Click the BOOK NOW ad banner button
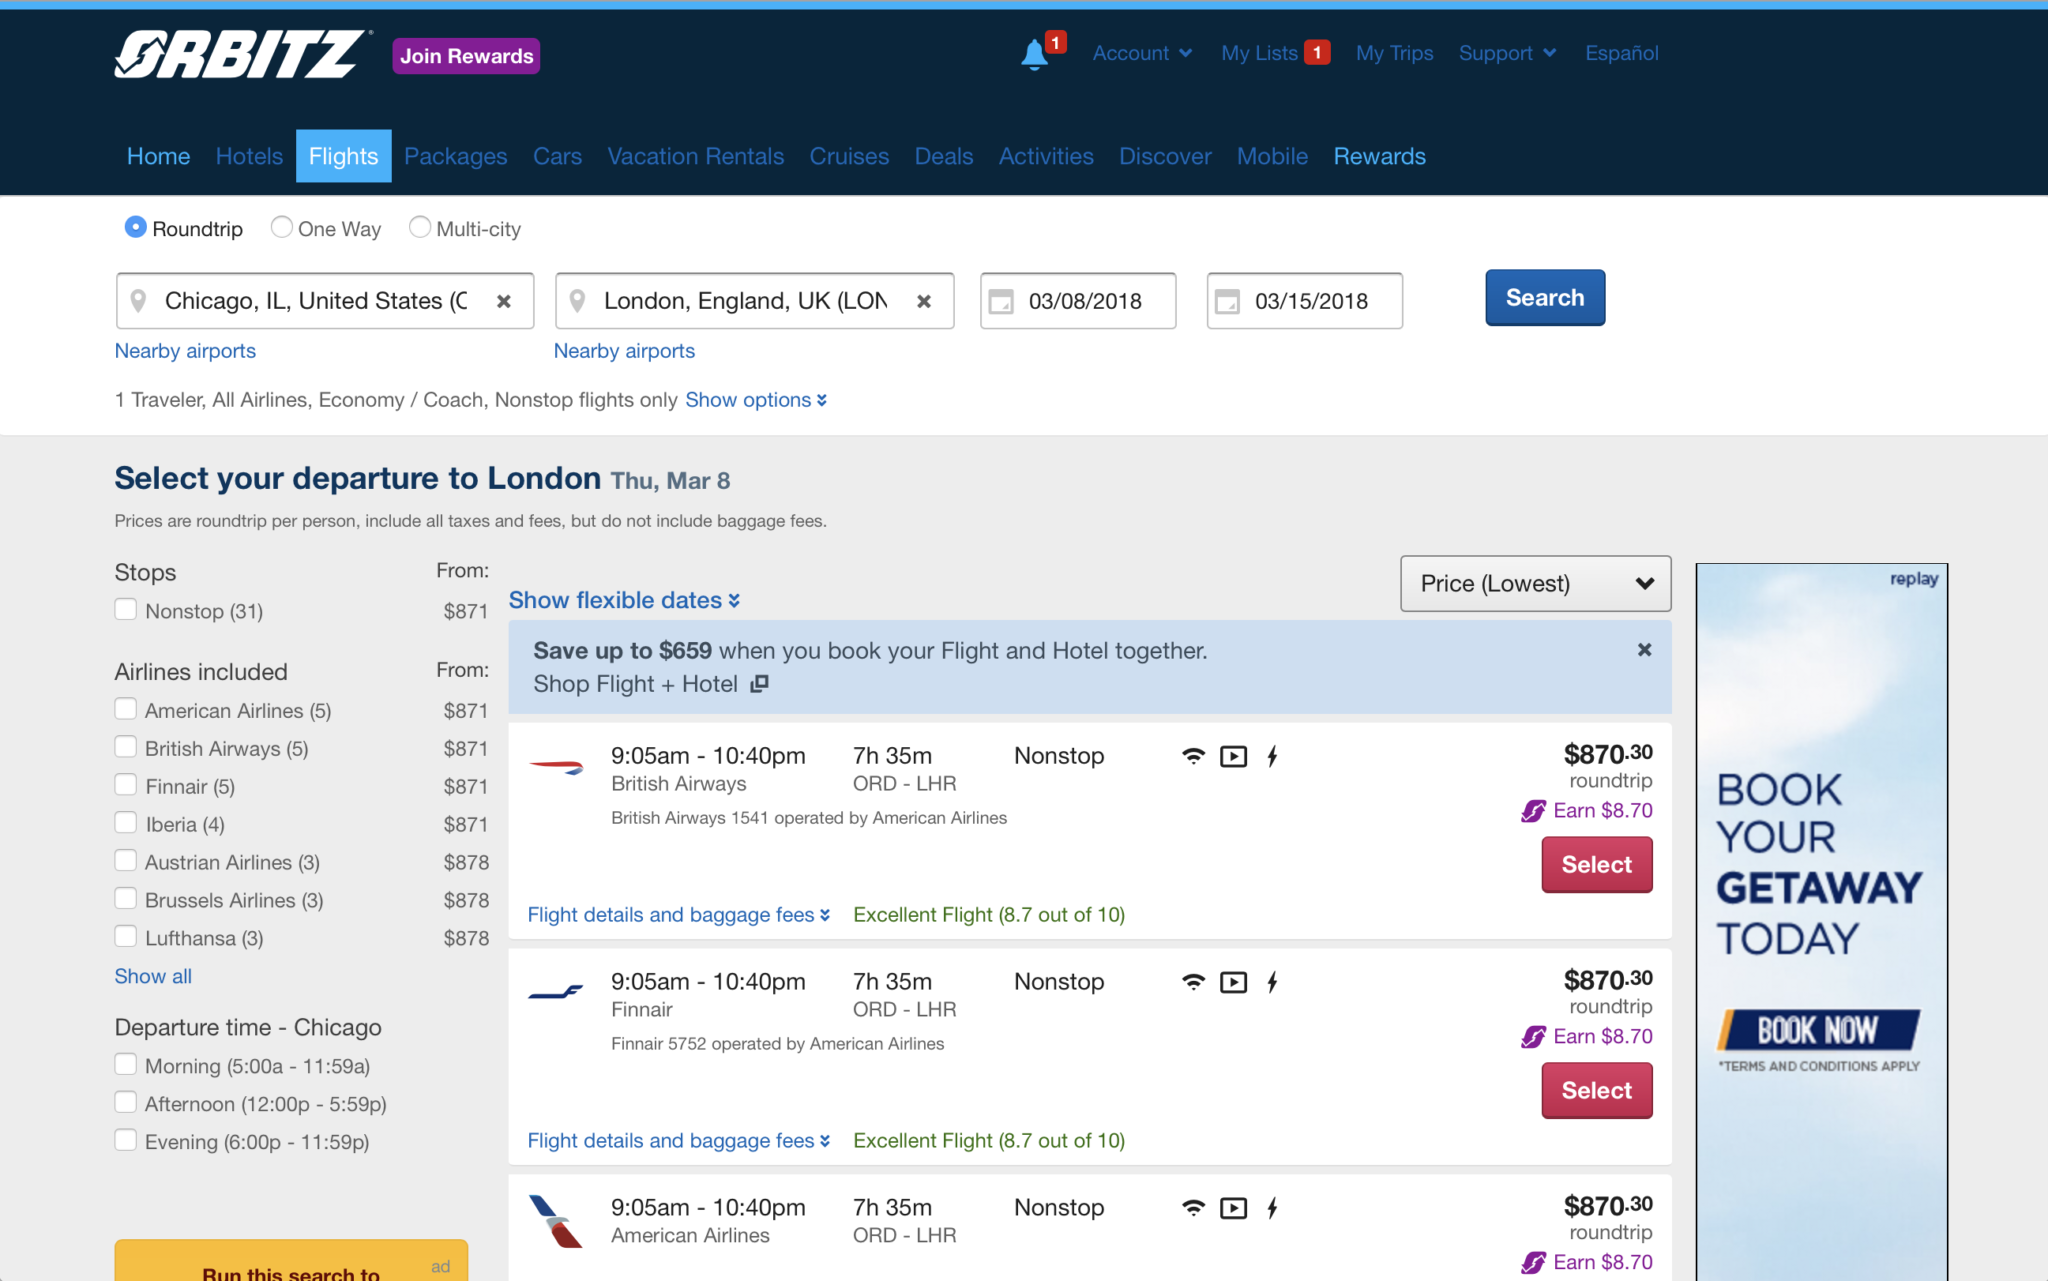Viewport: 2048px width, 1281px height. click(1818, 1030)
